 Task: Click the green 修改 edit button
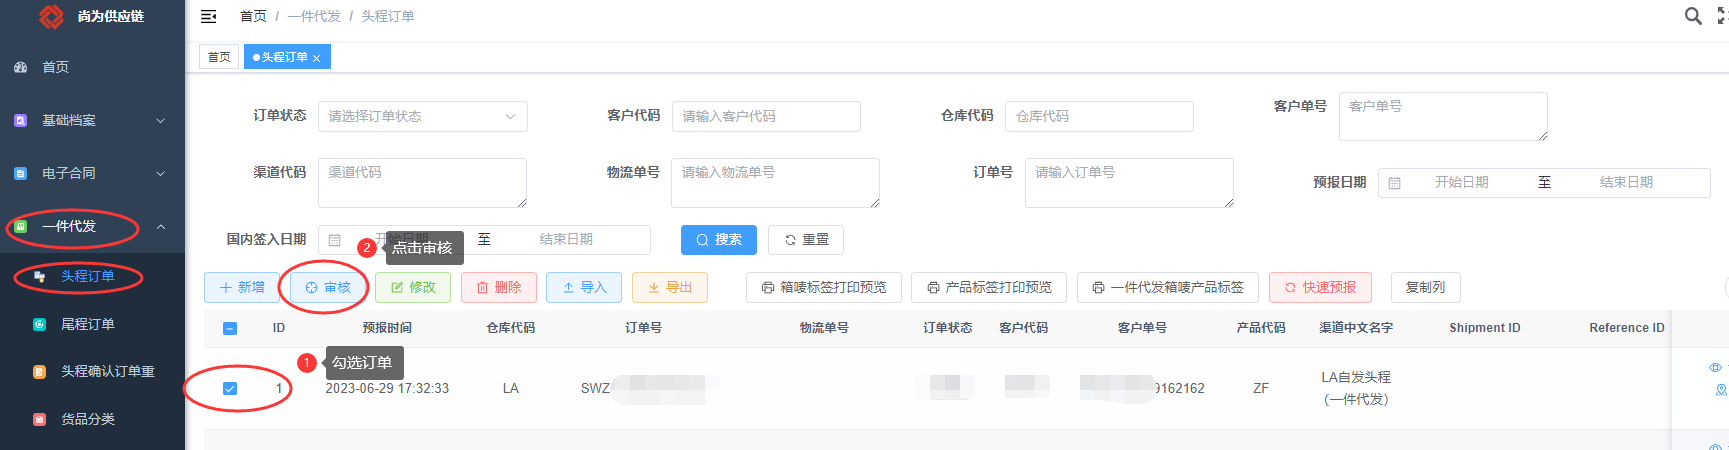click(413, 287)
